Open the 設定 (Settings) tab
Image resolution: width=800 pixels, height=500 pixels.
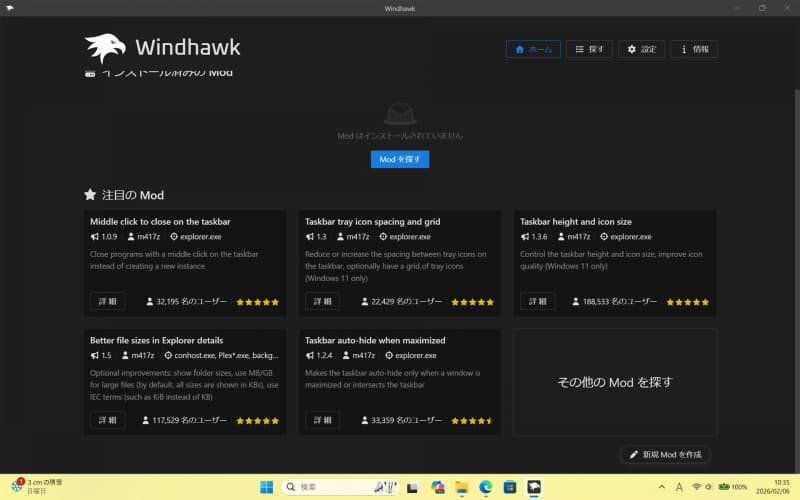coord(641,49)
